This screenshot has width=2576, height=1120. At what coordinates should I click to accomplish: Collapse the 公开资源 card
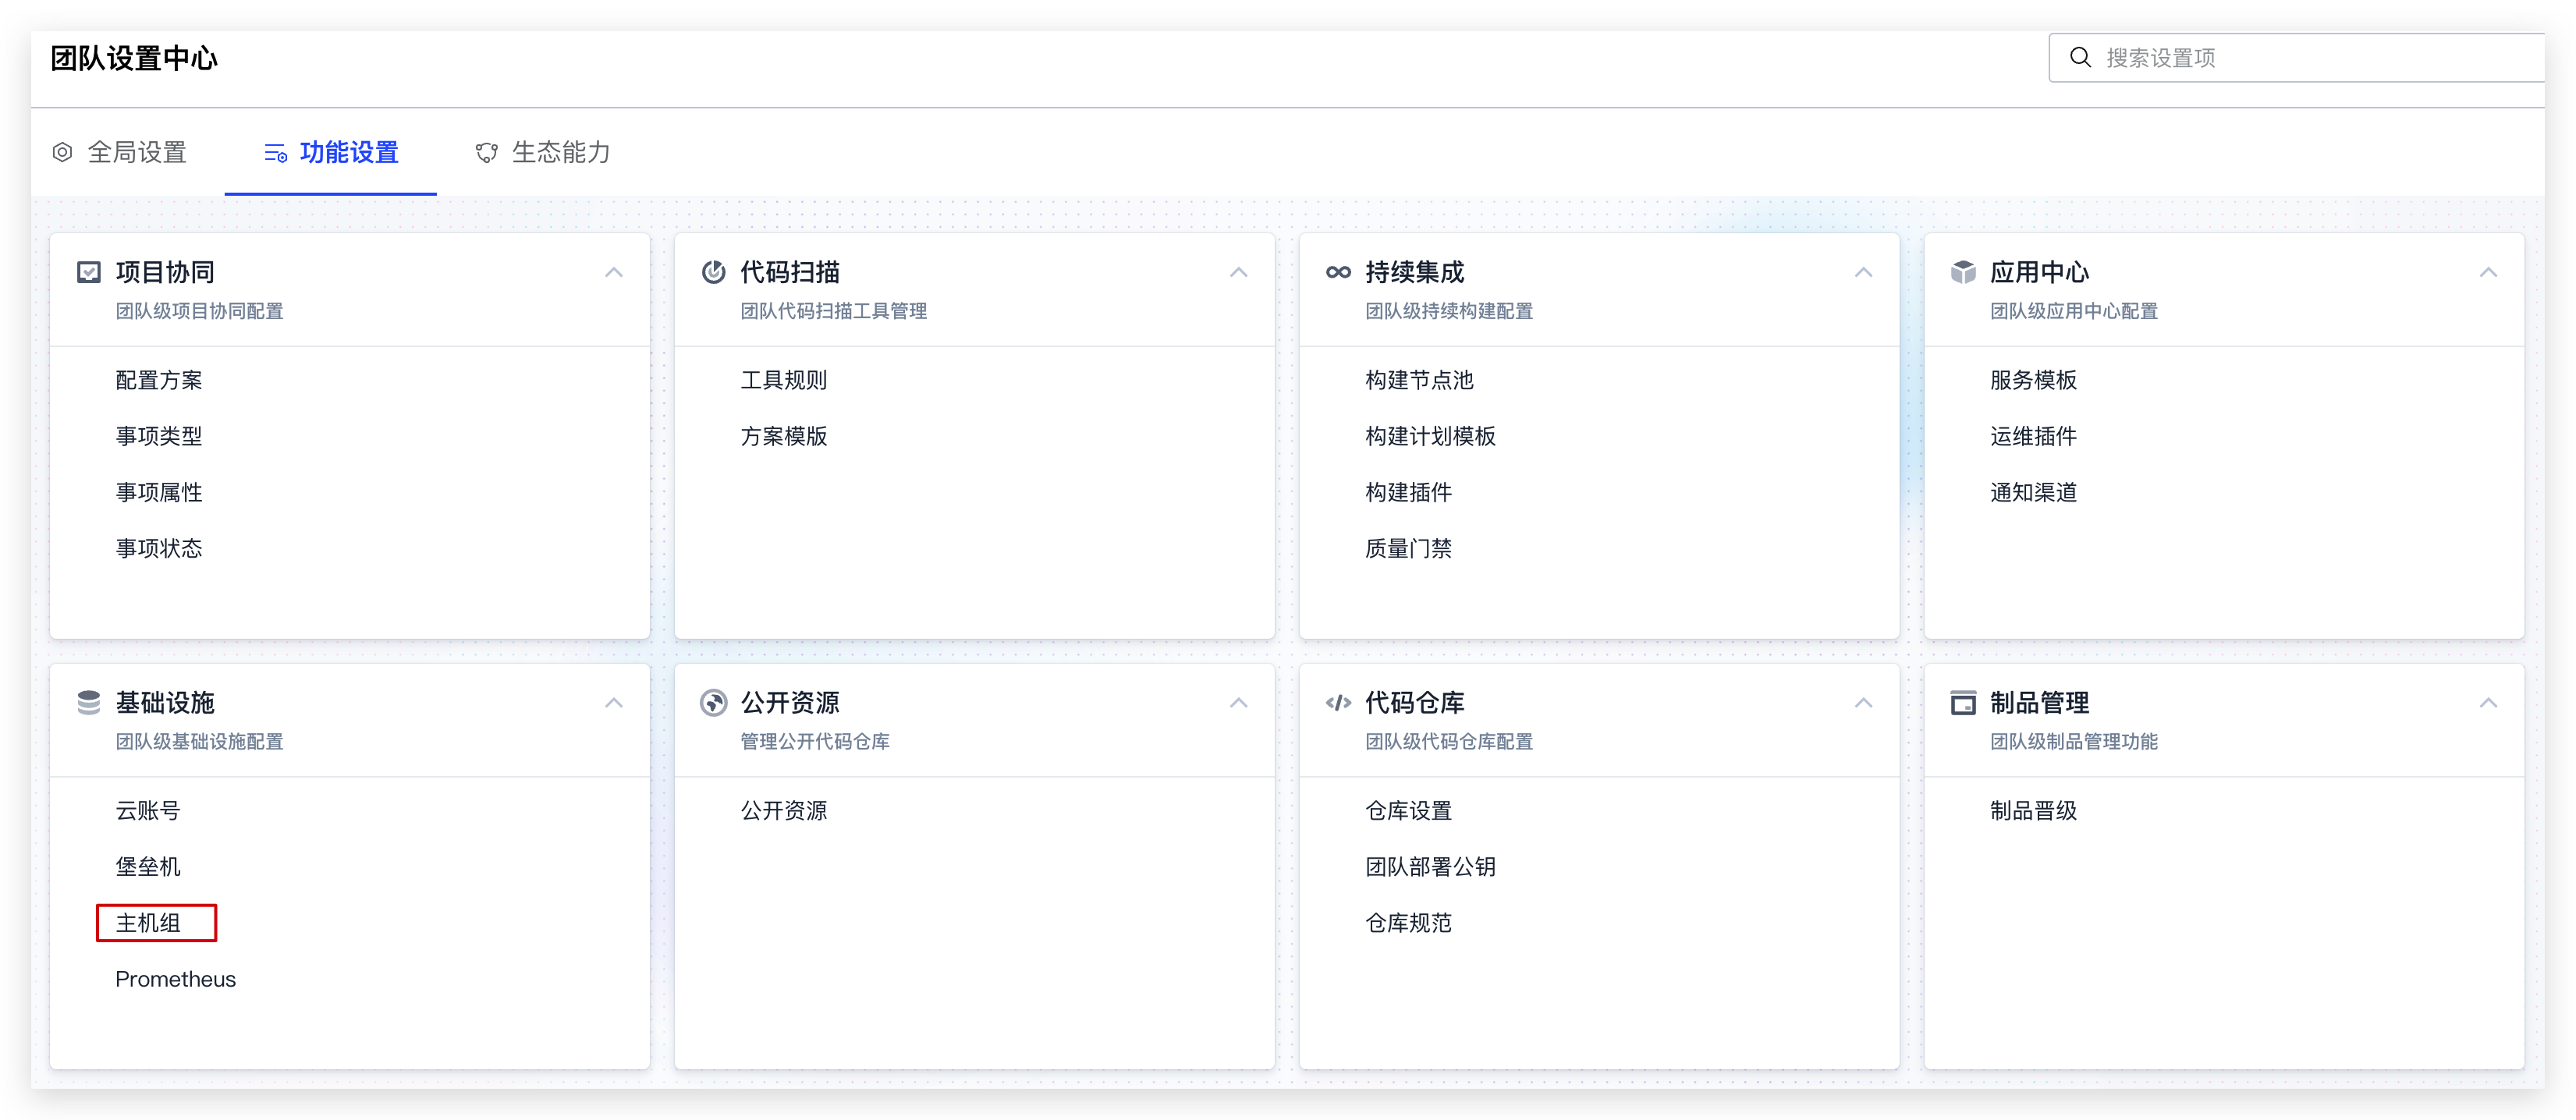click(1238, 703)
